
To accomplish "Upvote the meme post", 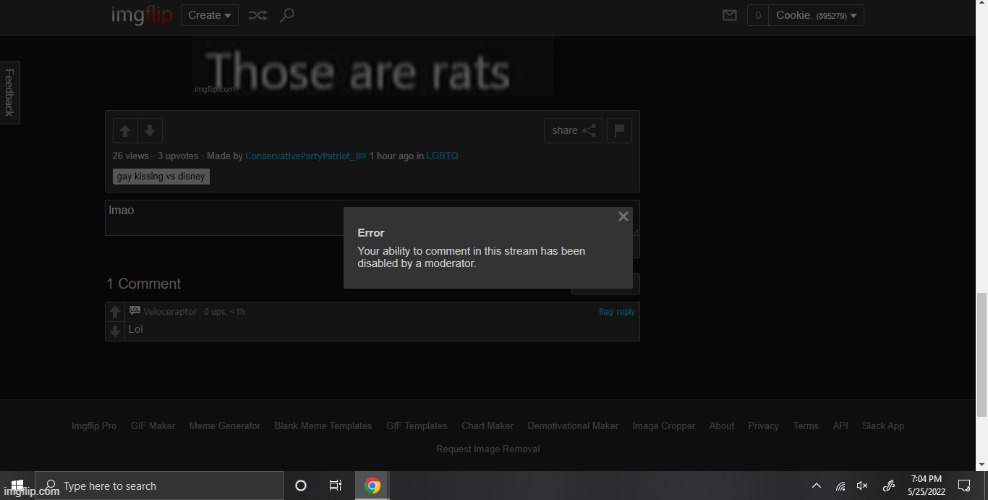I will click(125, 130).
